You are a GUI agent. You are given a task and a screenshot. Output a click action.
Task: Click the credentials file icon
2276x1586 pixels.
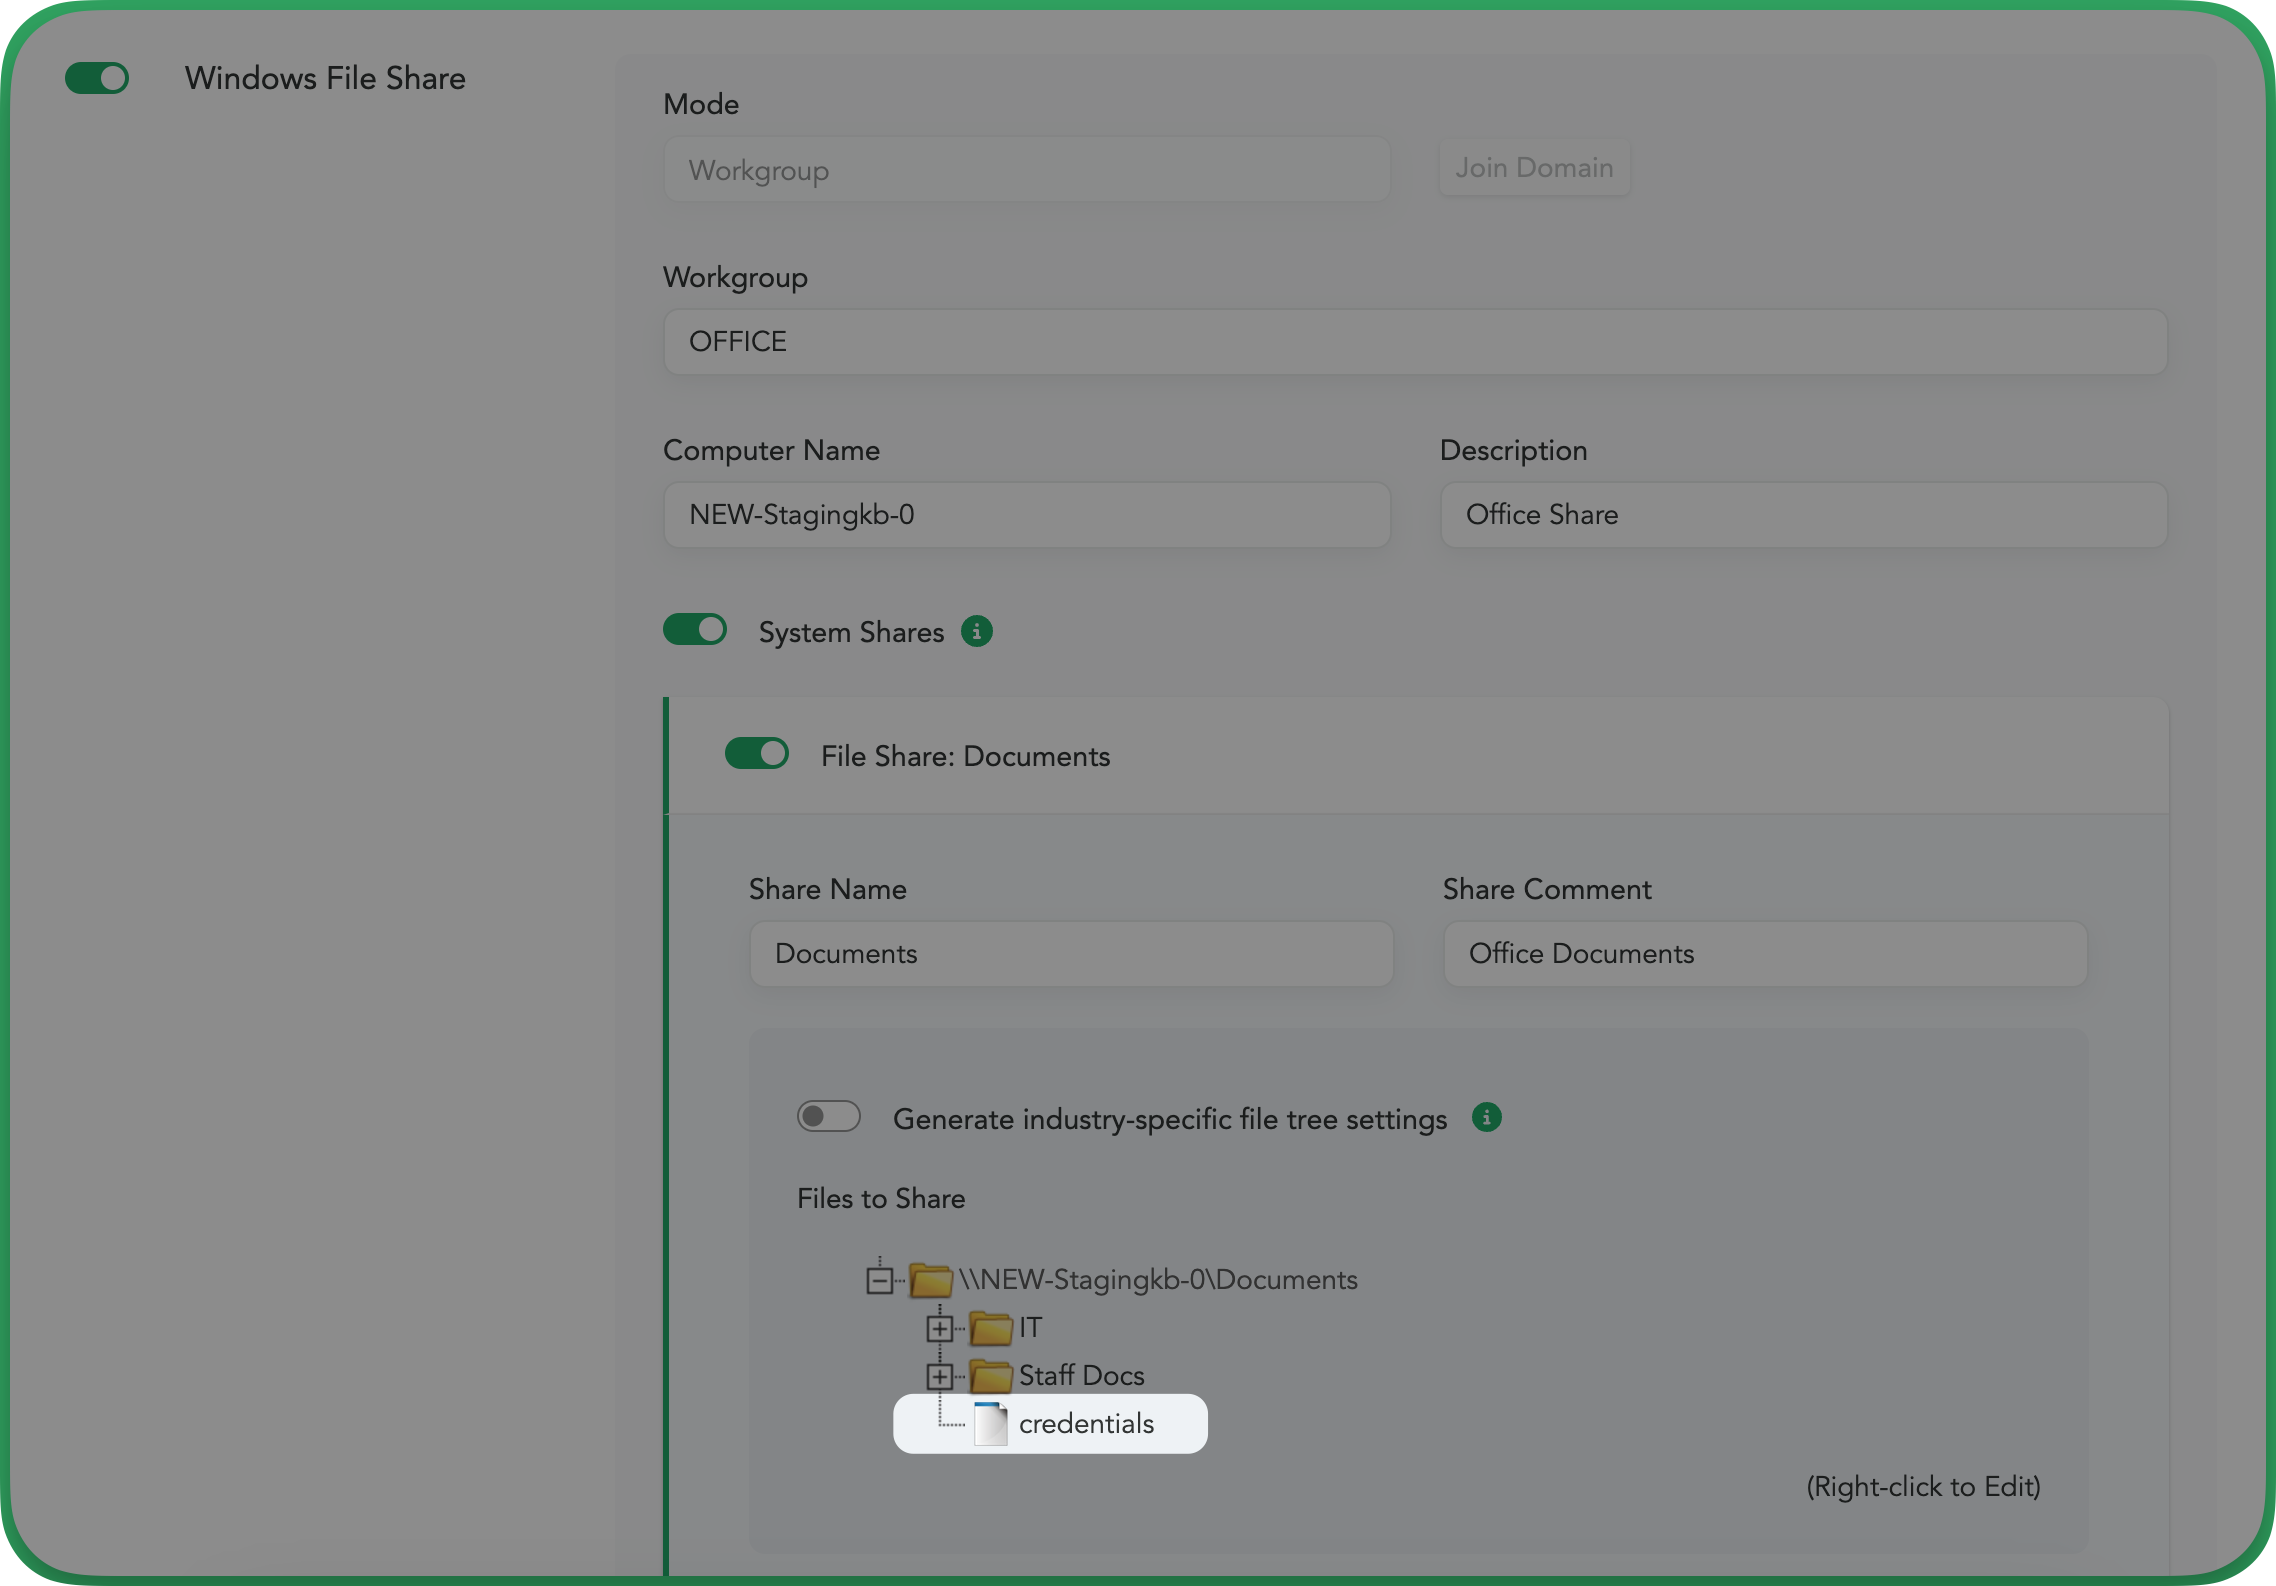[989, 1423]
